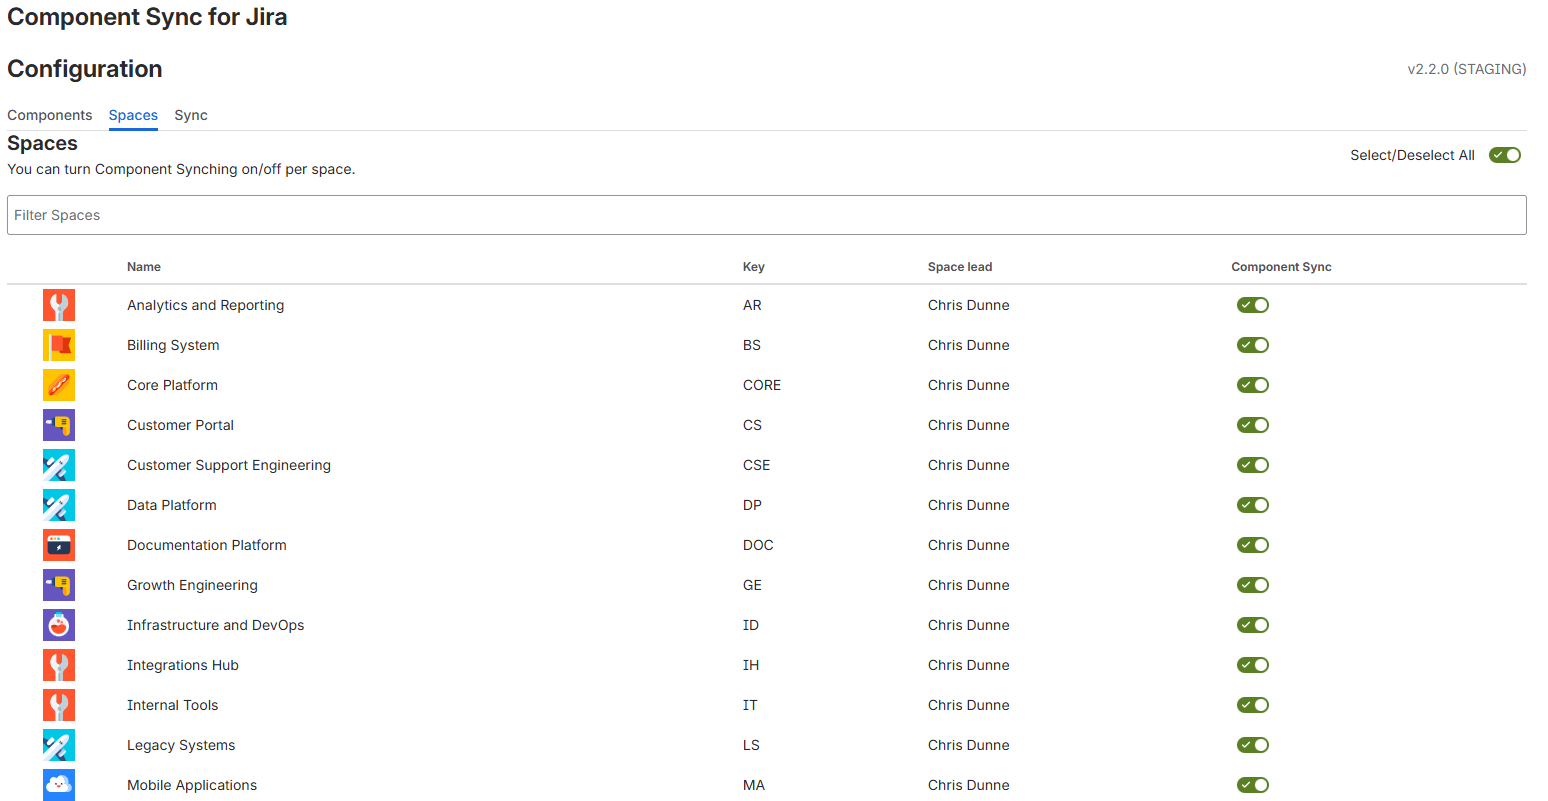The width and height of the screenshot is (1548, 801).
Task: Click the Legacy Systems space avatar icon
Action: tap(58, 745)
